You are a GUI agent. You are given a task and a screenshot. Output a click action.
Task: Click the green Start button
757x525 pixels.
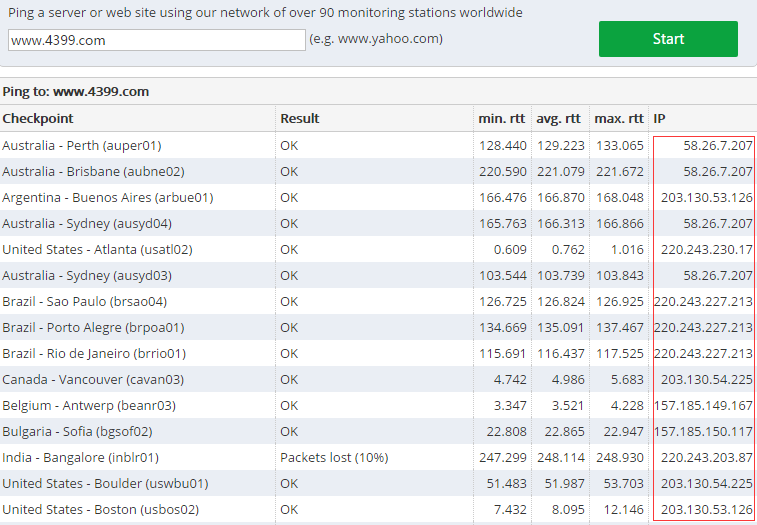coord(668,39)
